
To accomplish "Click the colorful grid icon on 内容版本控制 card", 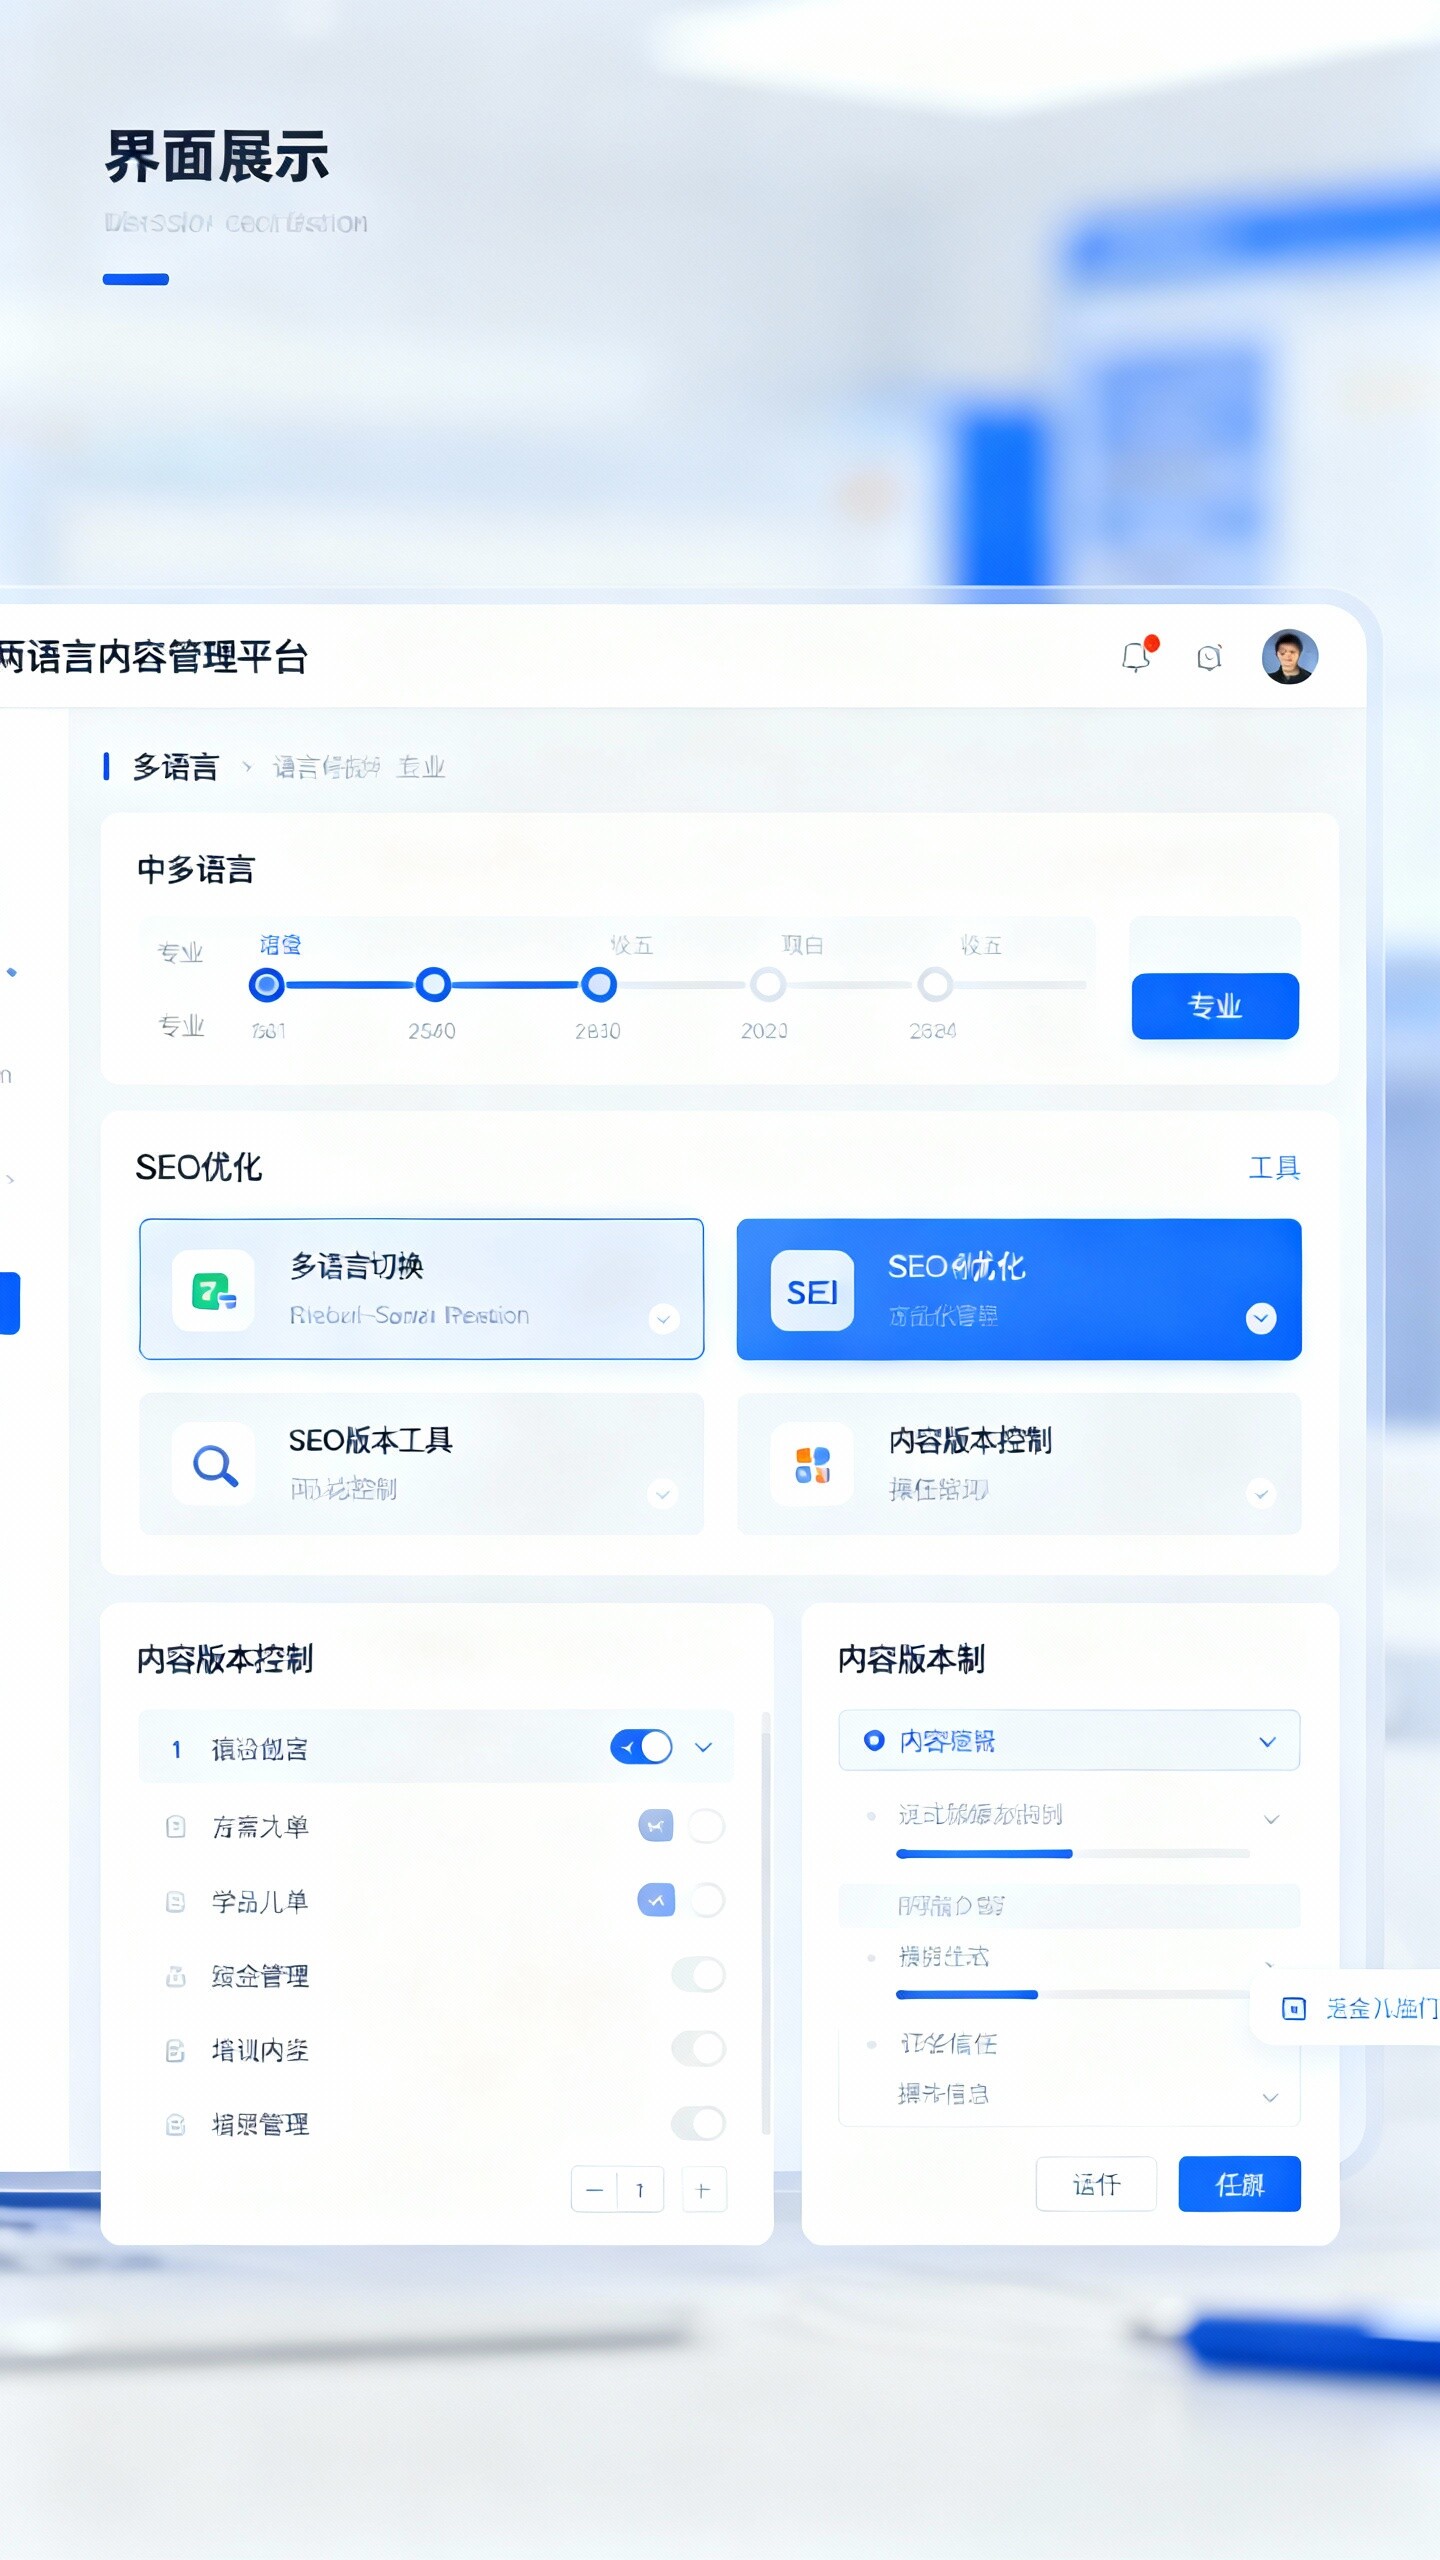I will (x=812, y=1464).
